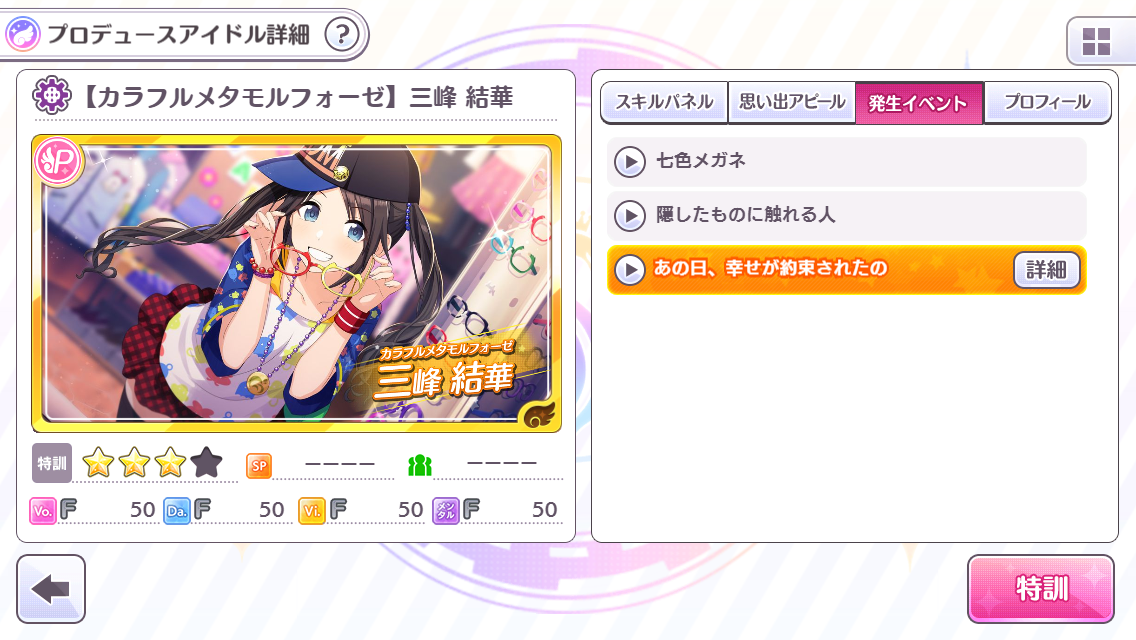Image resolution: width=1136 pixels, height=640 pixels.
Task: Click the purple メンタル stat icon
Action: pos(446,510)
